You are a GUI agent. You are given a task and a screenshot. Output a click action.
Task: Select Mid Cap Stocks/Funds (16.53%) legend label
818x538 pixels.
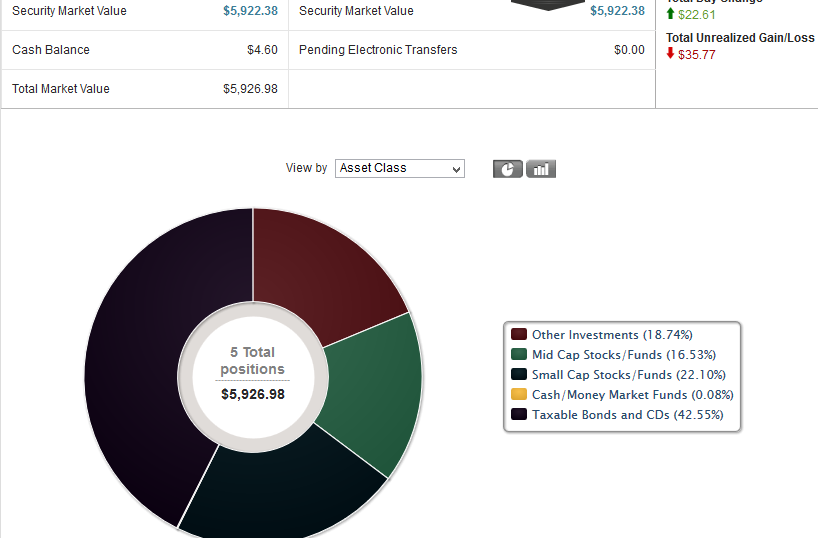point(624,355)
